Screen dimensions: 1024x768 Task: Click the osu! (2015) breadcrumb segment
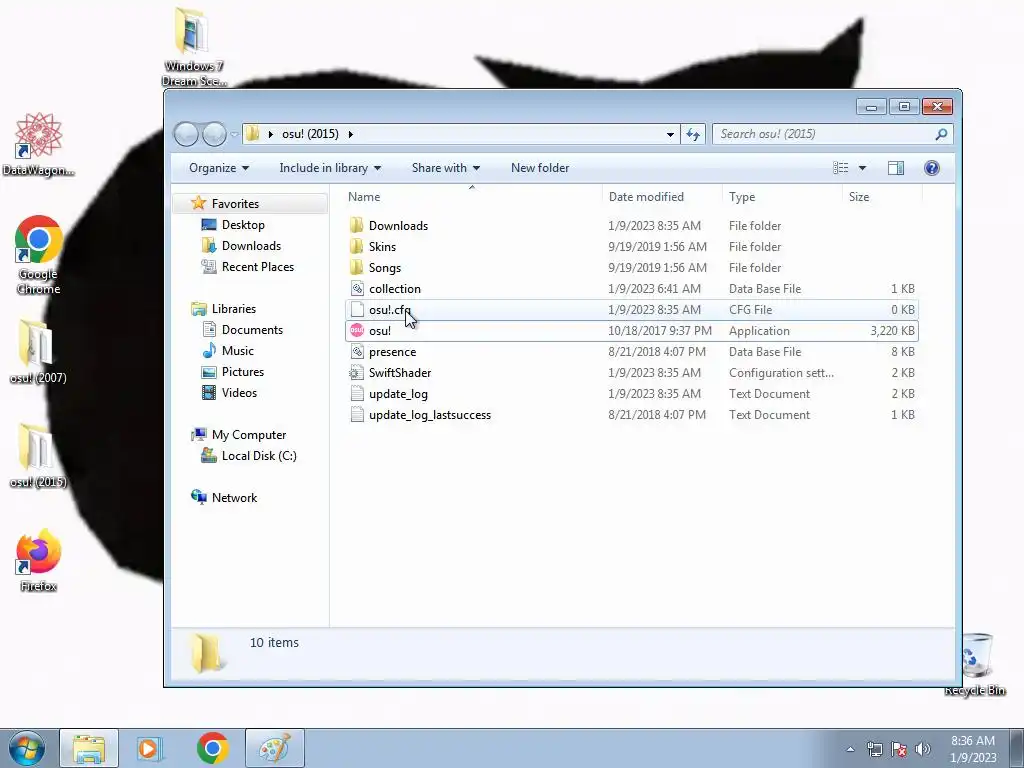coord(310,134)
